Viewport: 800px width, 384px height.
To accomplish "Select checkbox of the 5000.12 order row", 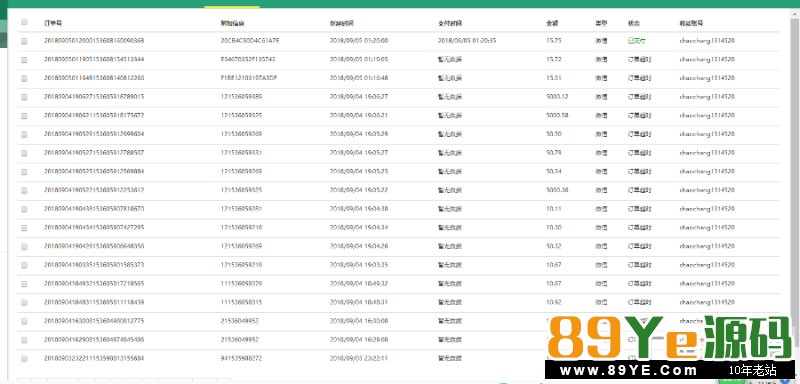I will coord(24,97).
